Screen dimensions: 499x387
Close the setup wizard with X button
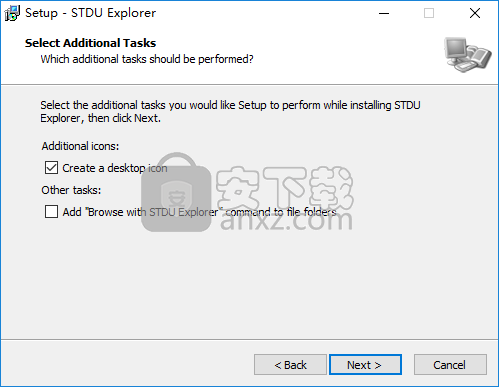coord(475,13)
